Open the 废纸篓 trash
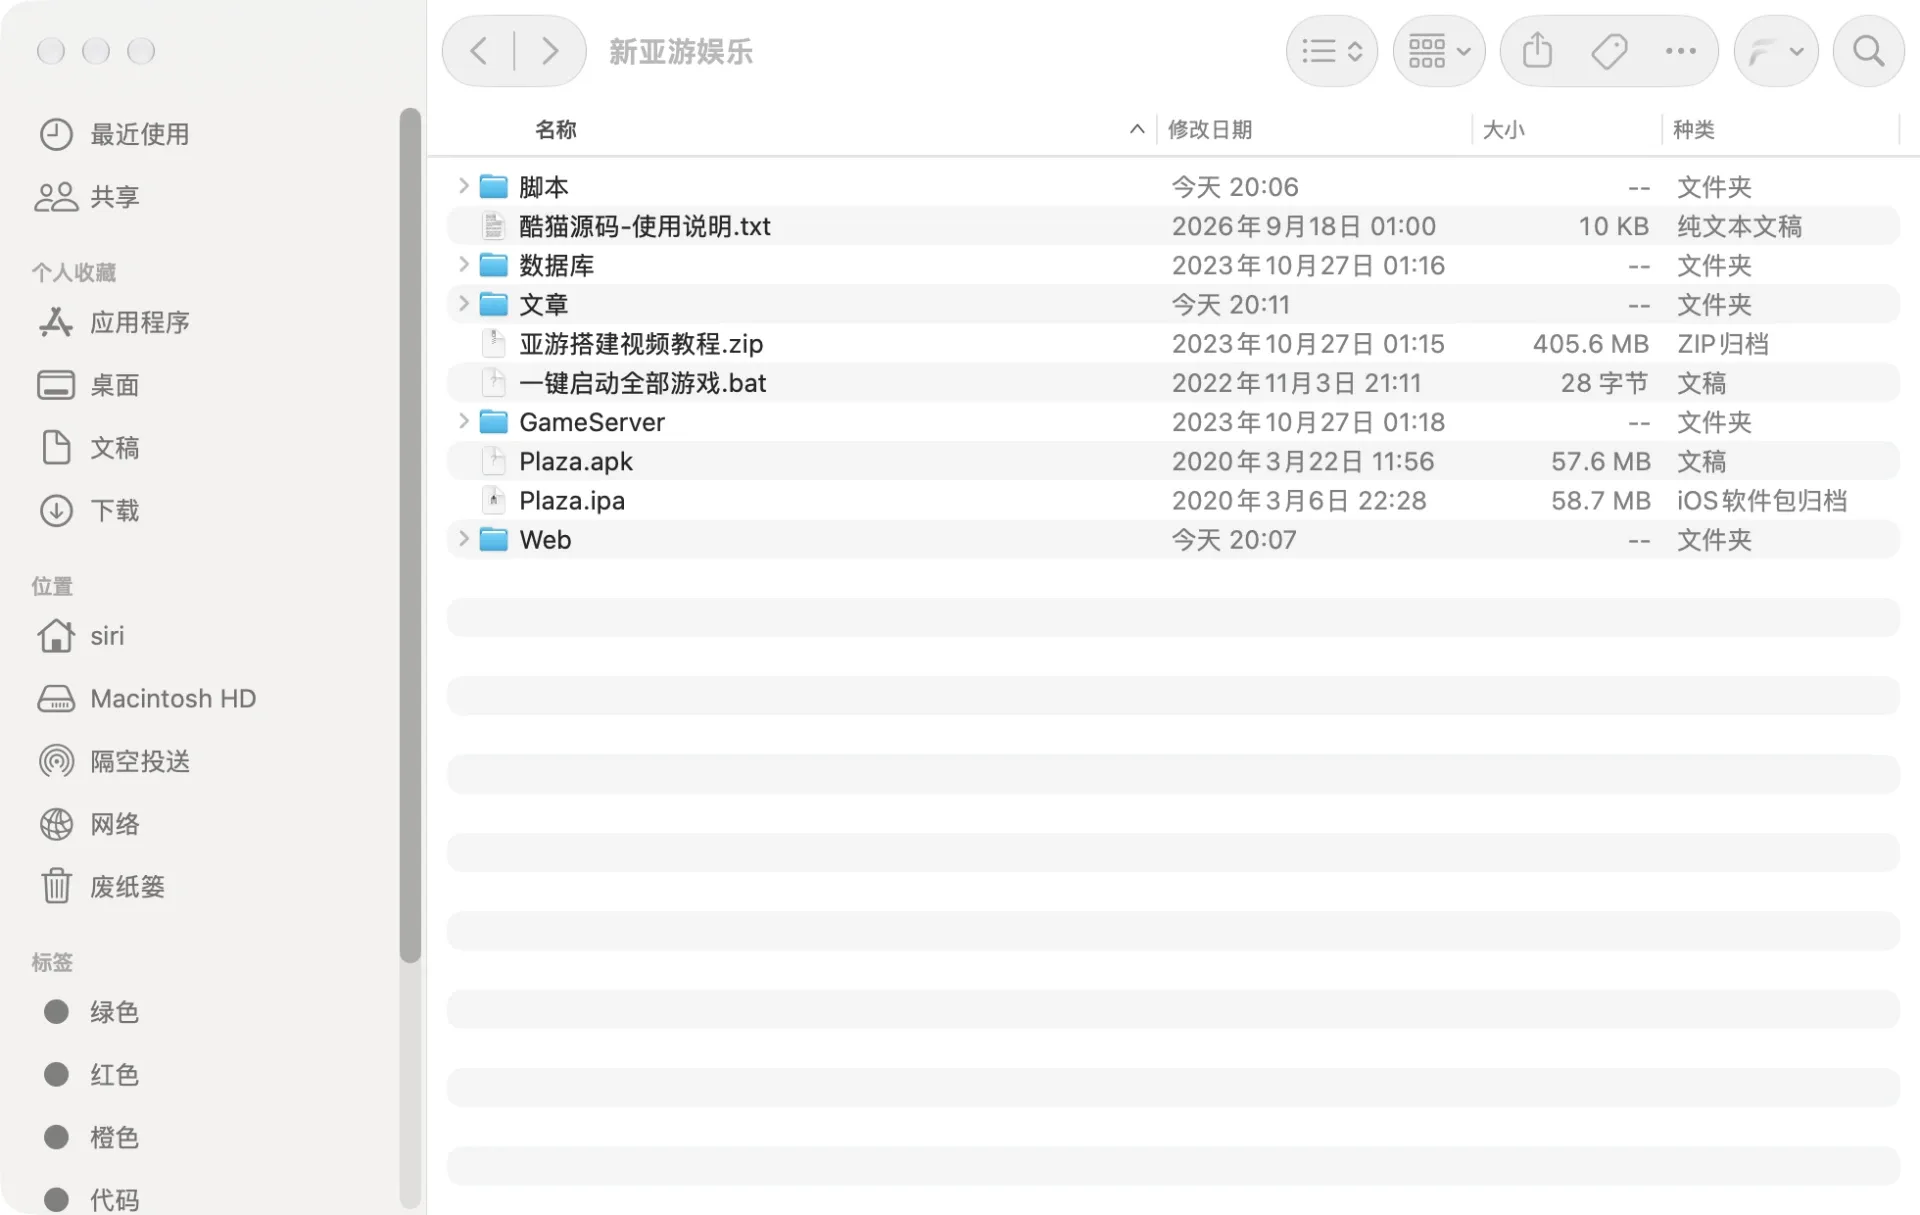 [101, 886]
